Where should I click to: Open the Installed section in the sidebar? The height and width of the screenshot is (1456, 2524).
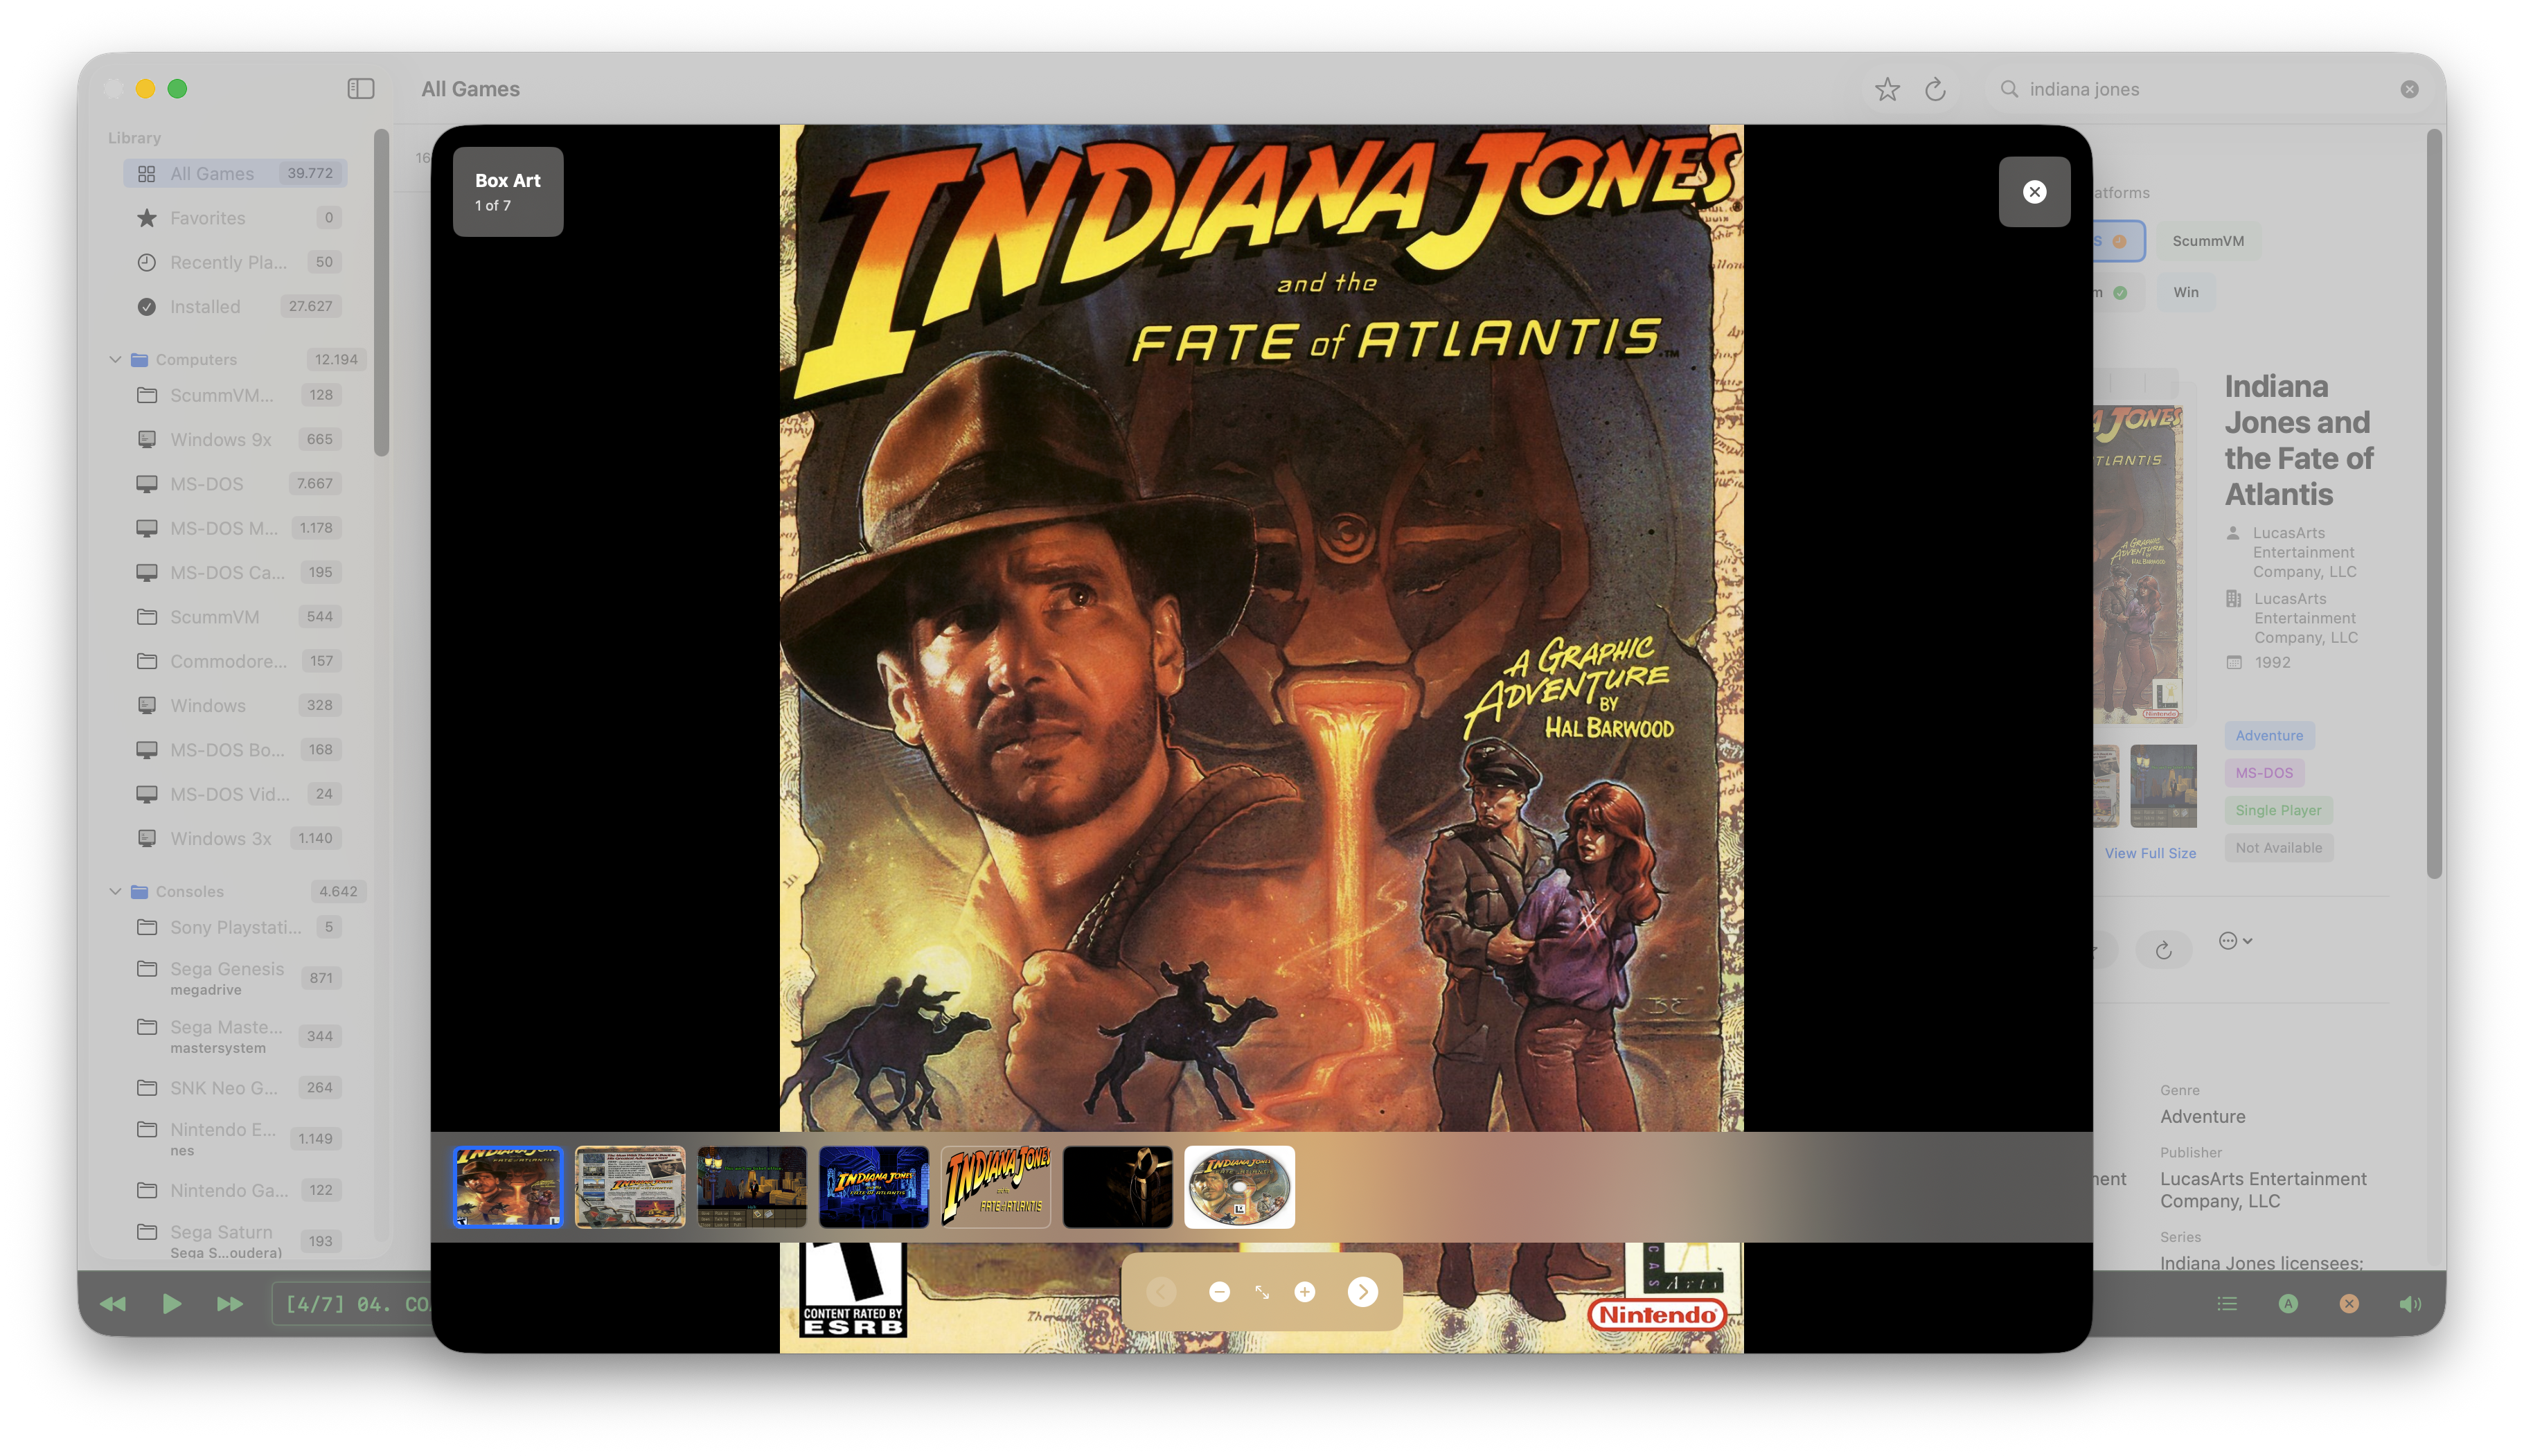coord(204,306)
